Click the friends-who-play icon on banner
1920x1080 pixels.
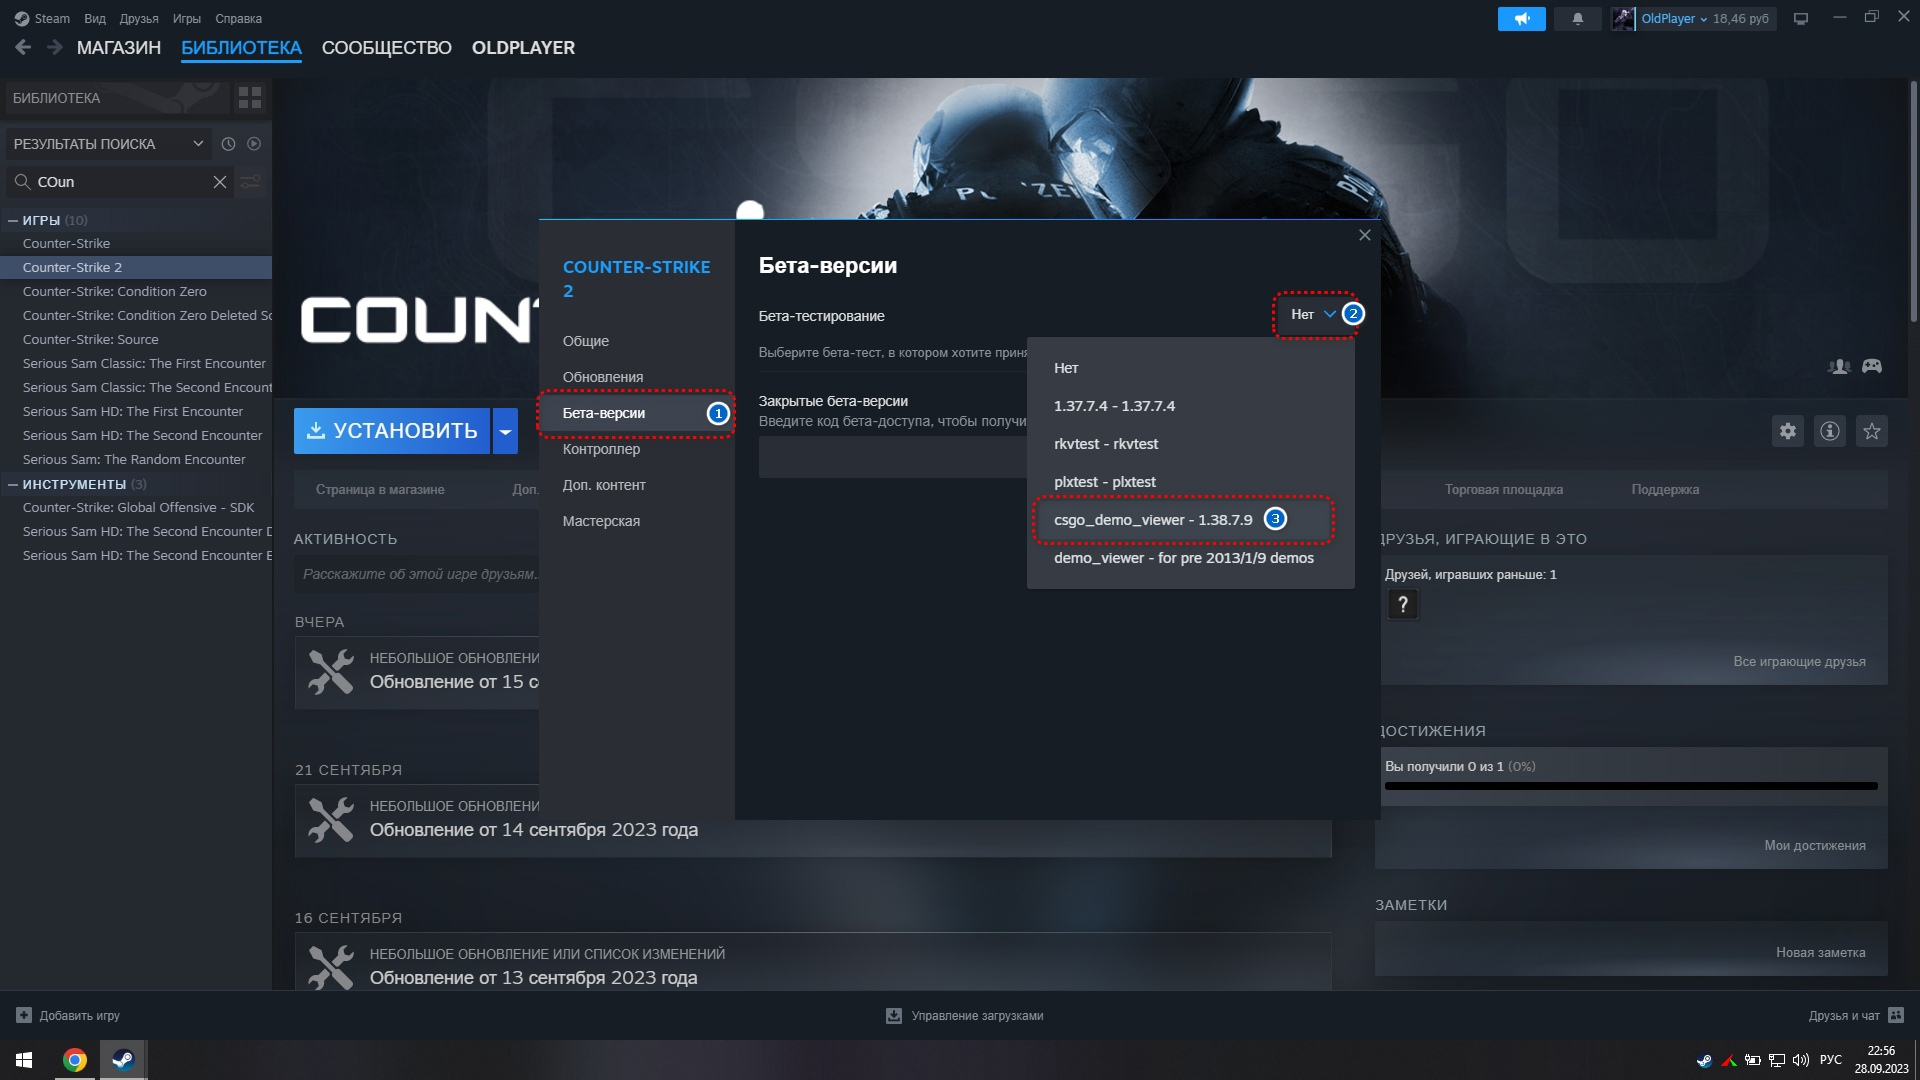tap(1839, 366)
